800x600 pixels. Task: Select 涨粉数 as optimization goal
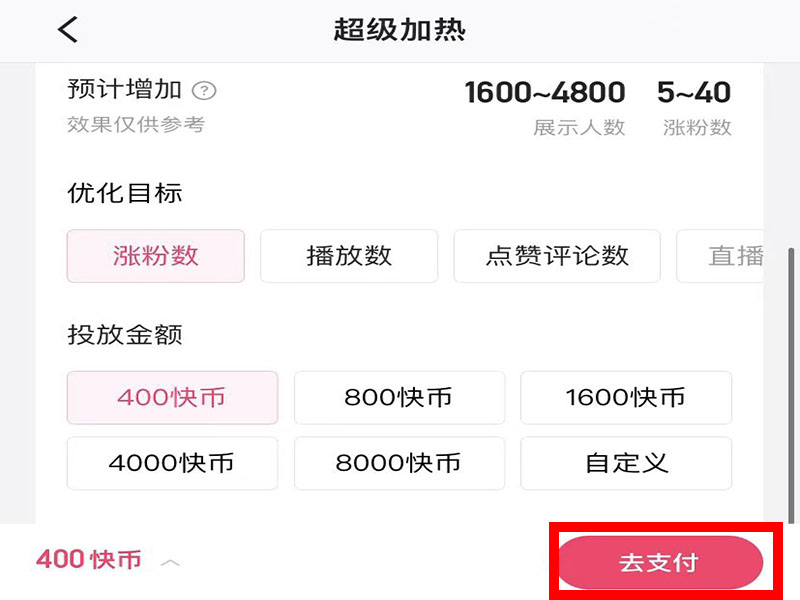pos(155,256)
